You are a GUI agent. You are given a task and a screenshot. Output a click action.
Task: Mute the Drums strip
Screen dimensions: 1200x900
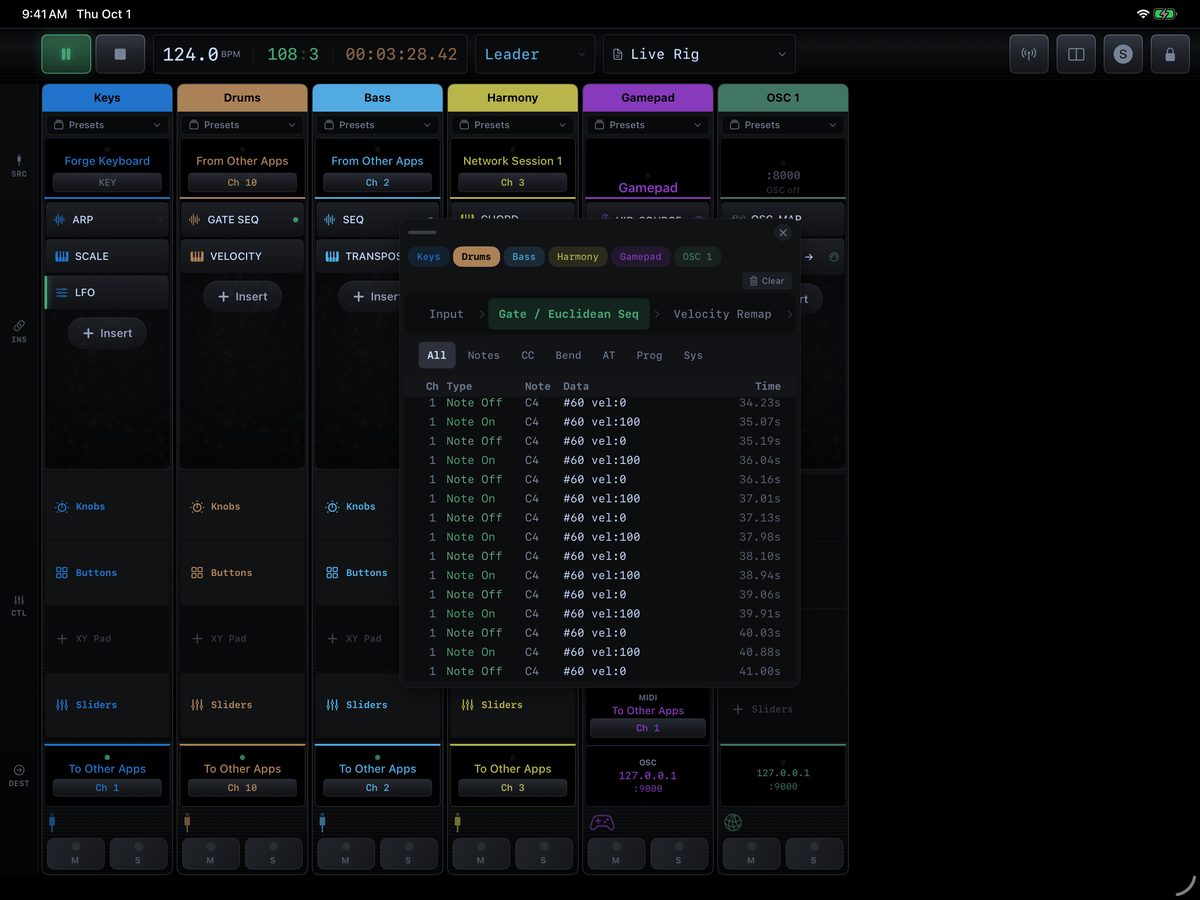[x=210, y=854]
